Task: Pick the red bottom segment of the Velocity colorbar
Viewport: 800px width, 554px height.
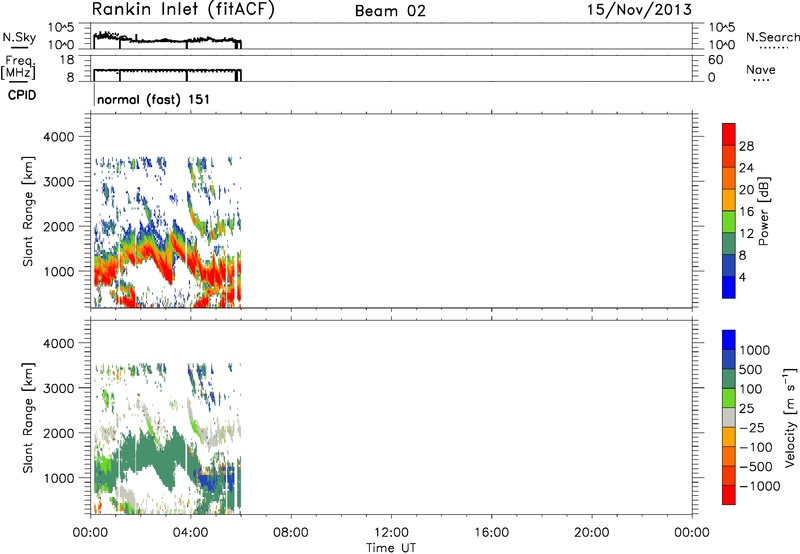Action: tap(729, 495)
